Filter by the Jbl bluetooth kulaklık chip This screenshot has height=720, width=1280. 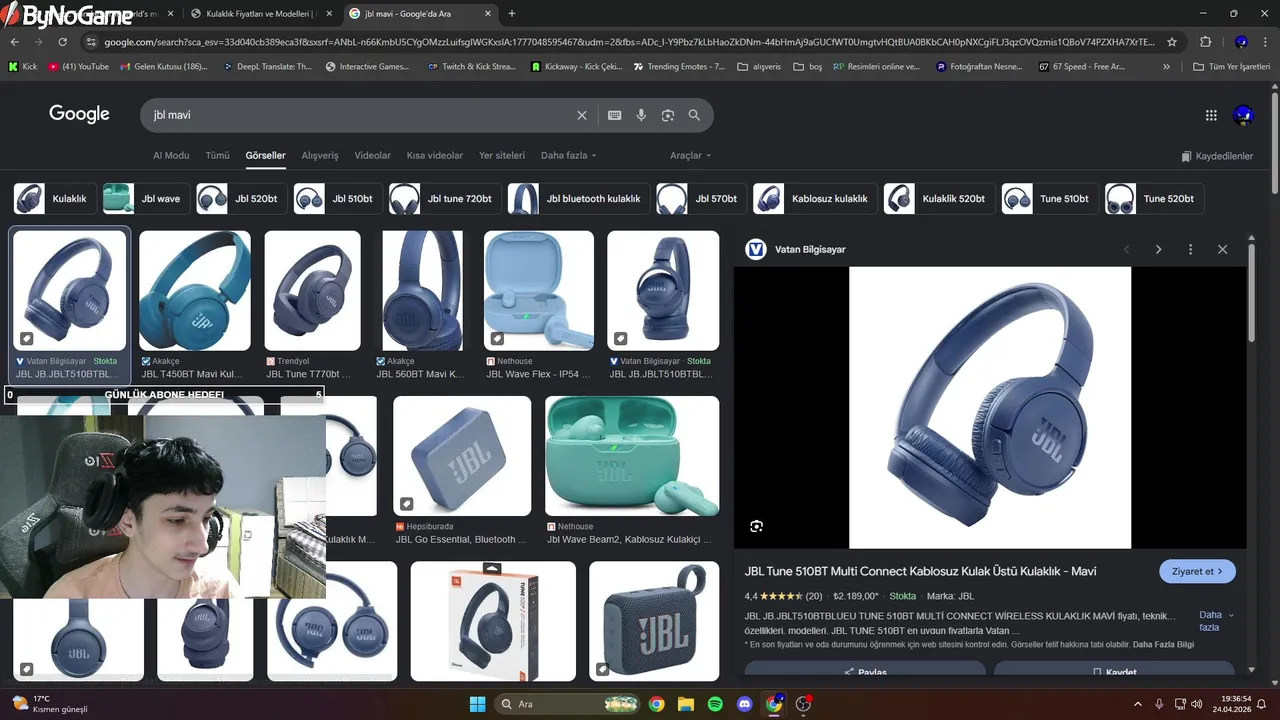pos(578,199)
